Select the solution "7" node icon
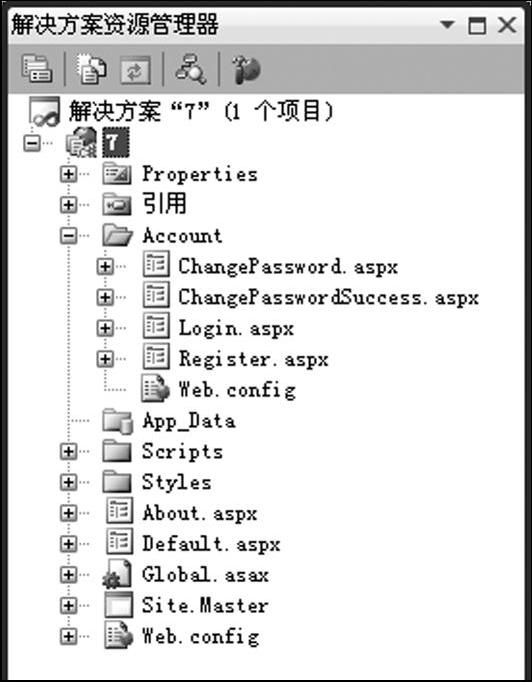Screen dimensions: 532x682 pos(44,111)
